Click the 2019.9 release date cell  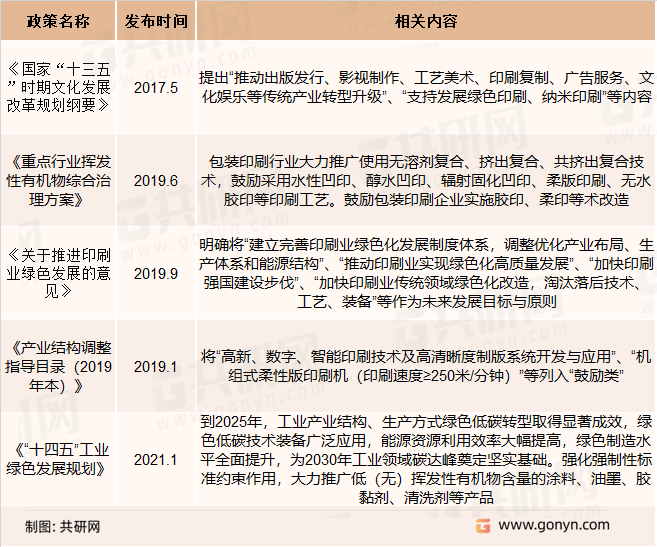154,272
